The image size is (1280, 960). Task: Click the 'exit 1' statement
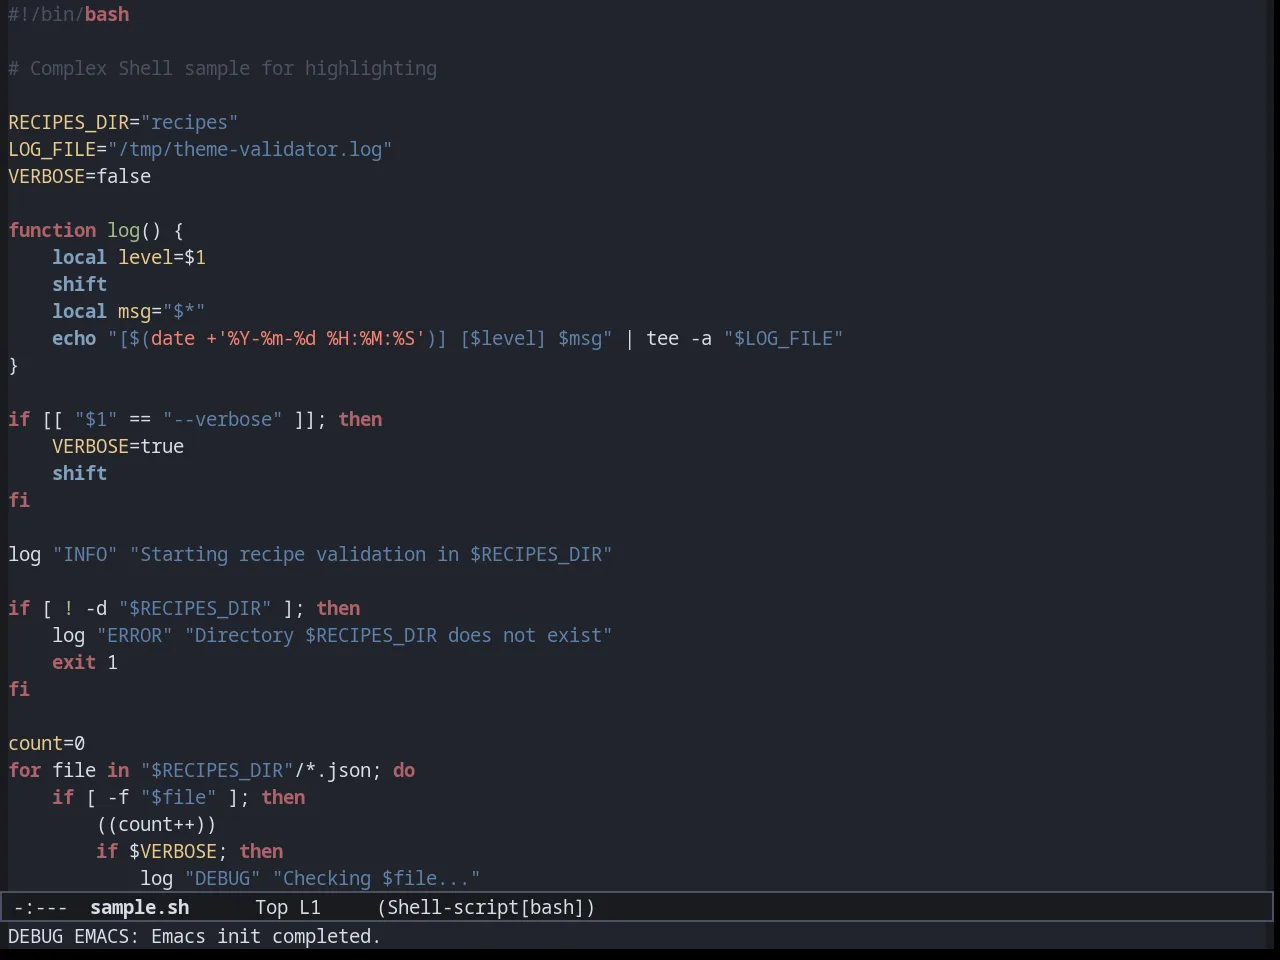point(85,662)
